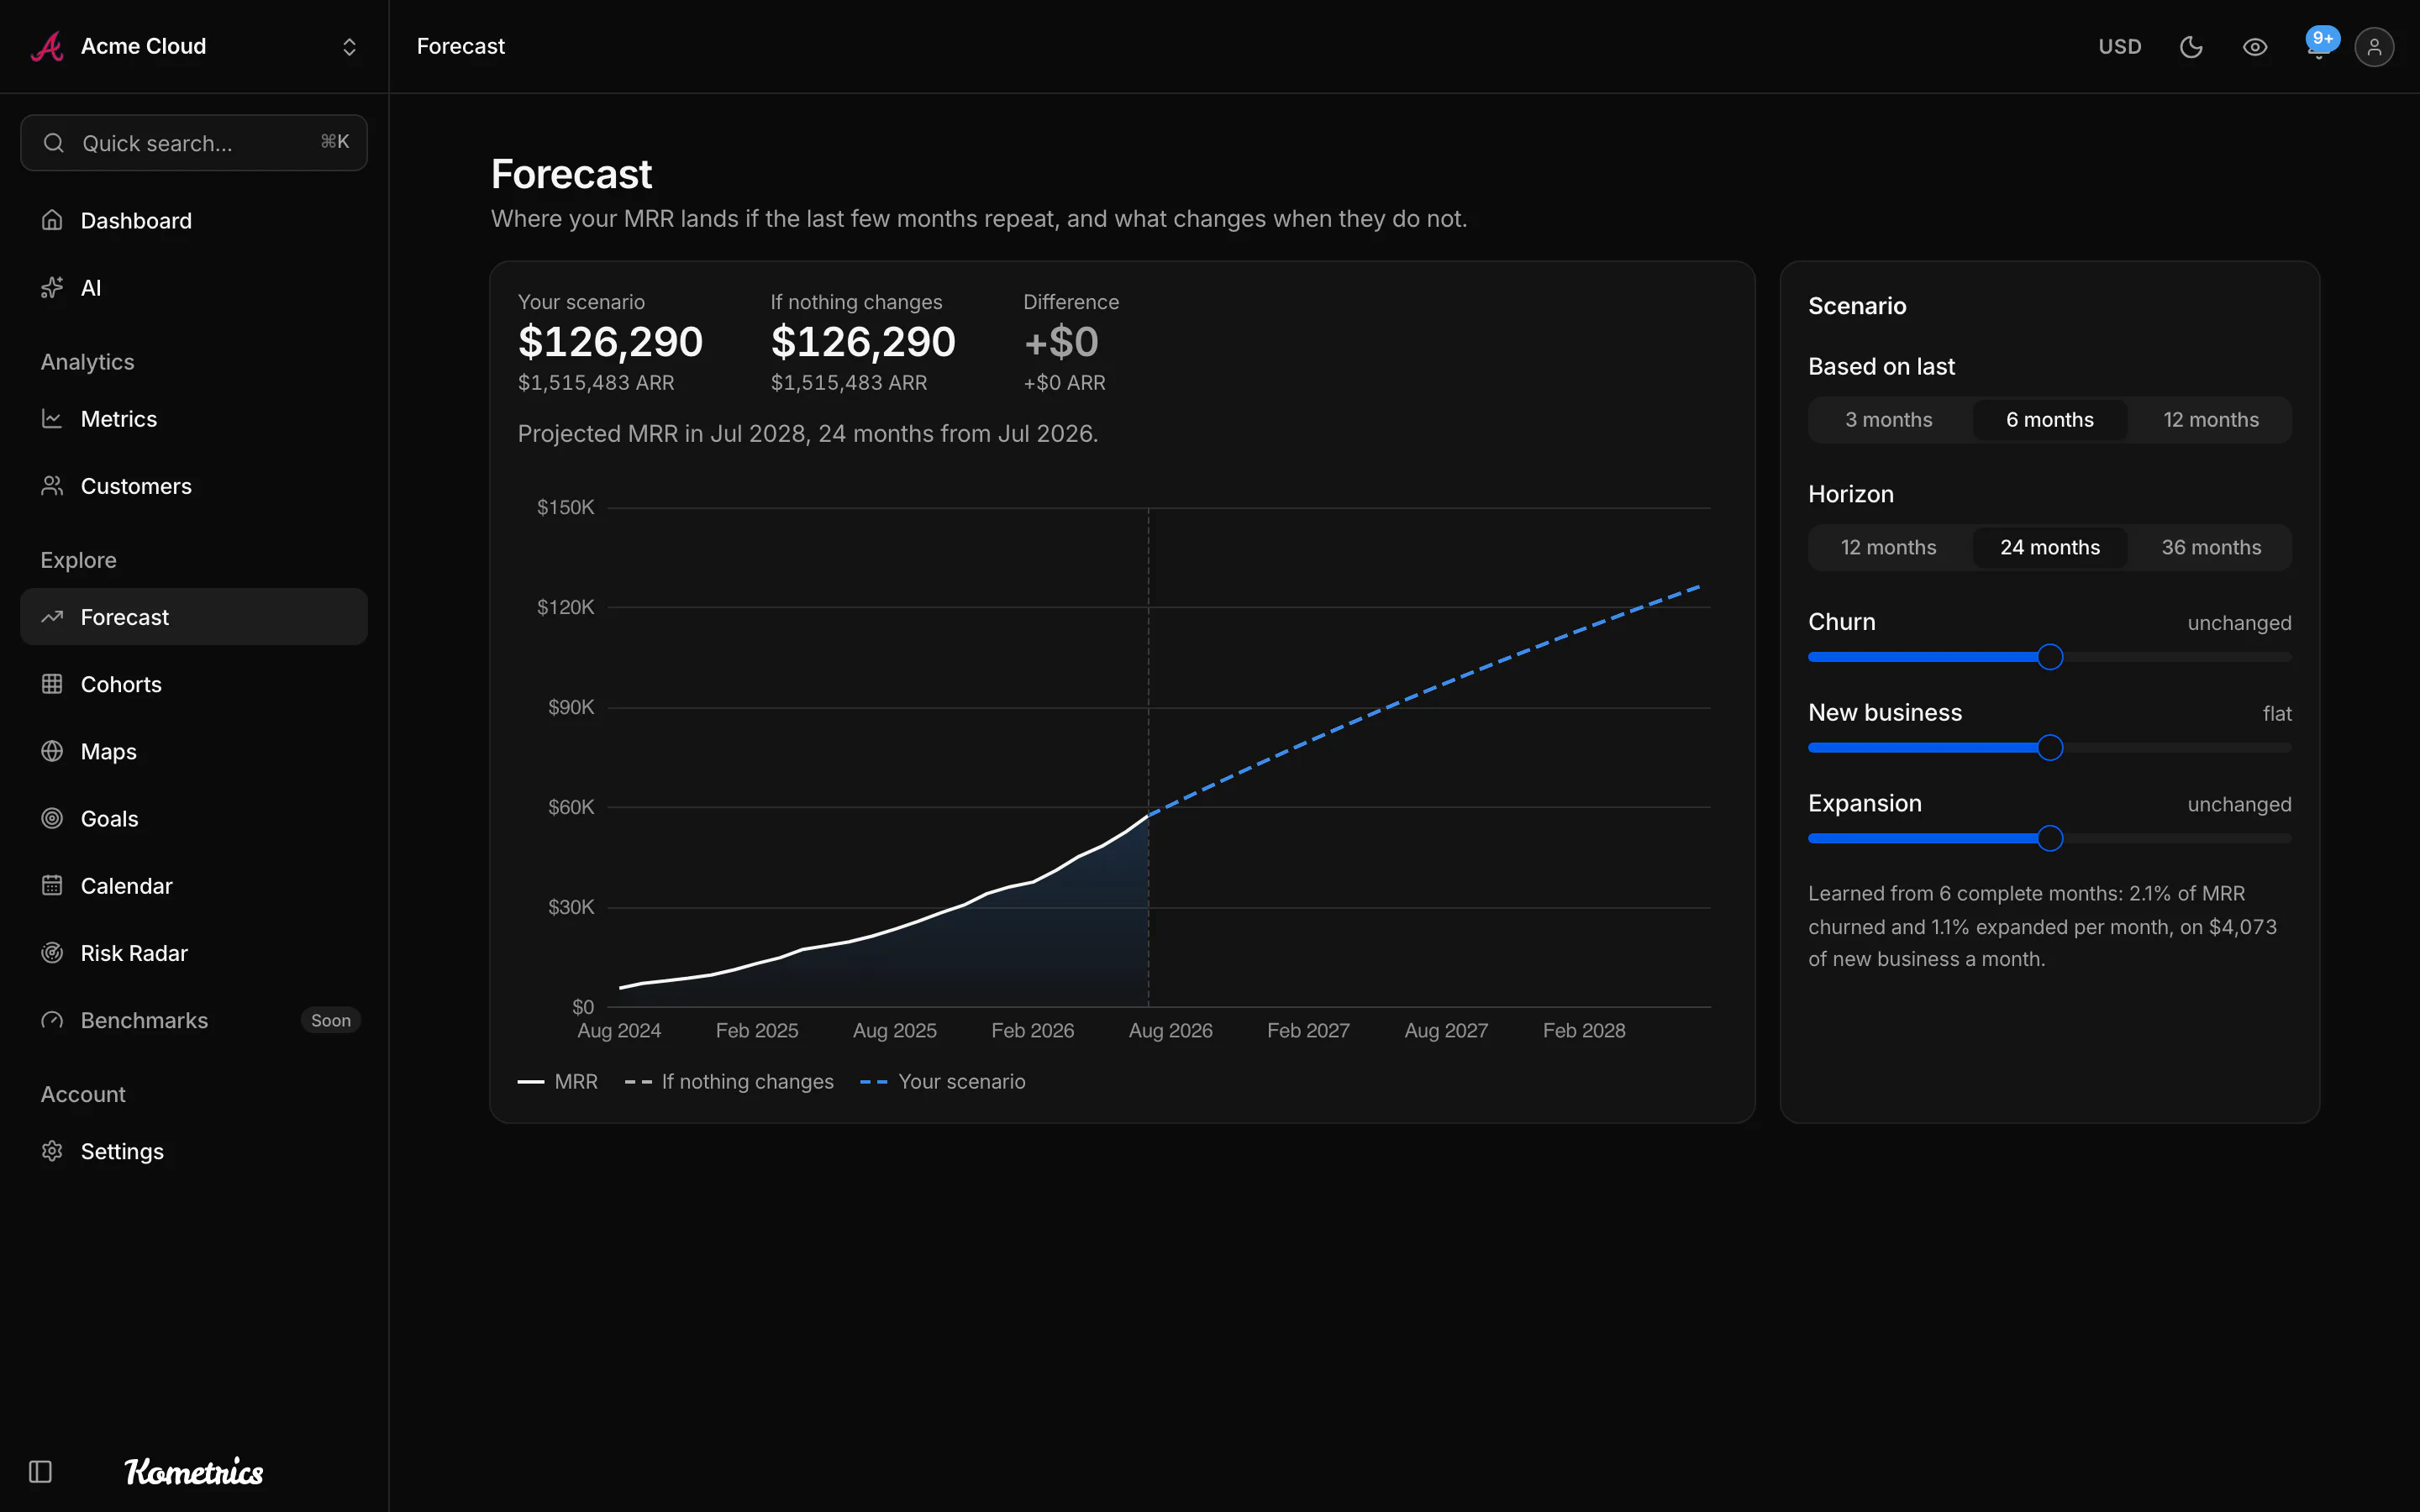The height and width of the screenshot is (1512, 2420).
Task: Click the Benchmarks gauge icon
Action: pos(52,1020)
